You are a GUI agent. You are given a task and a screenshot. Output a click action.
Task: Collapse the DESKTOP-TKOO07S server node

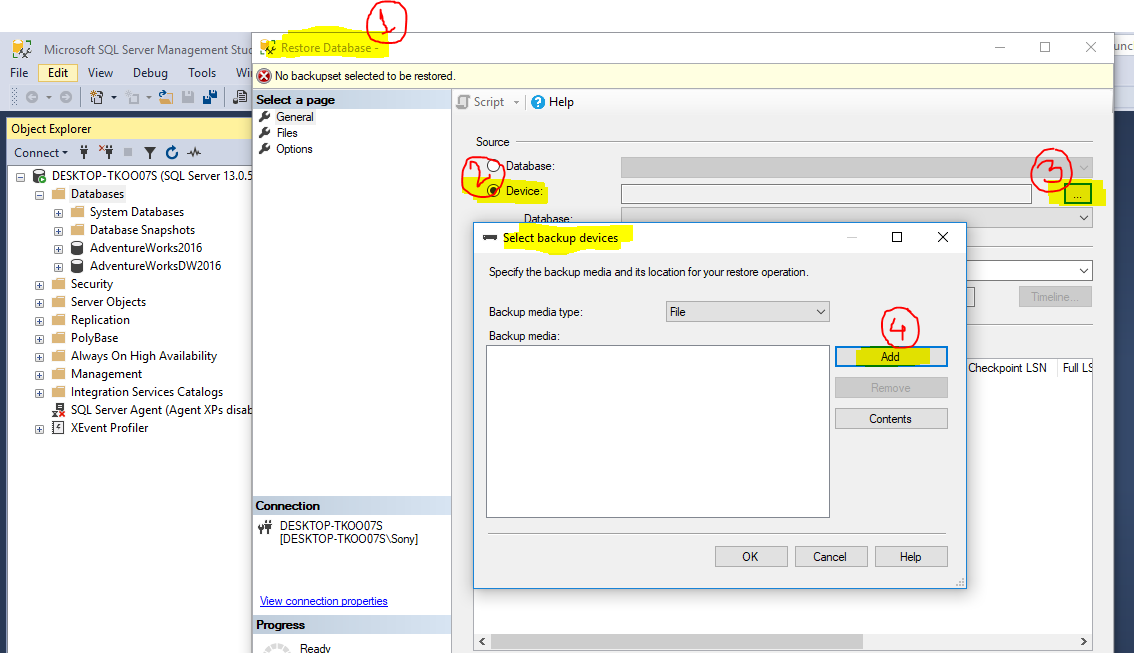[x=20, y=176]
